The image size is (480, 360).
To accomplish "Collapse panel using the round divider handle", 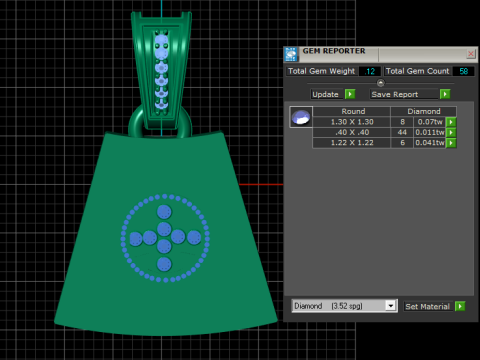I will click(x=380, y=82).
